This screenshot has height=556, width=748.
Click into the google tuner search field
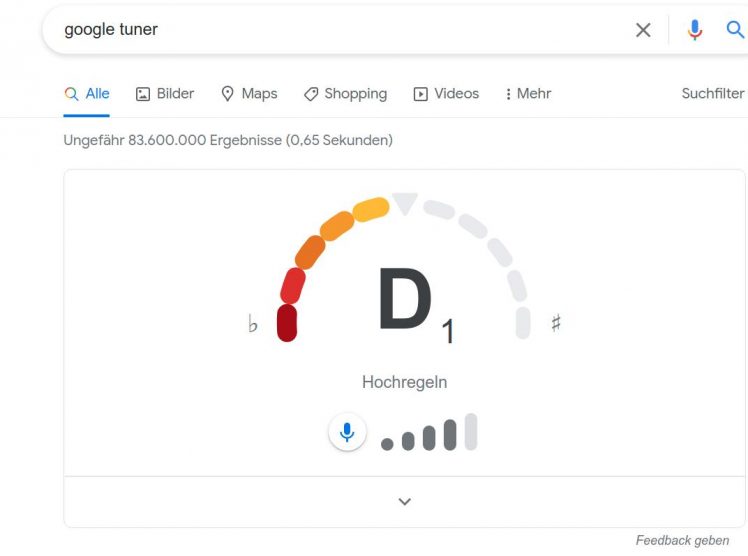tap(330, 30)
